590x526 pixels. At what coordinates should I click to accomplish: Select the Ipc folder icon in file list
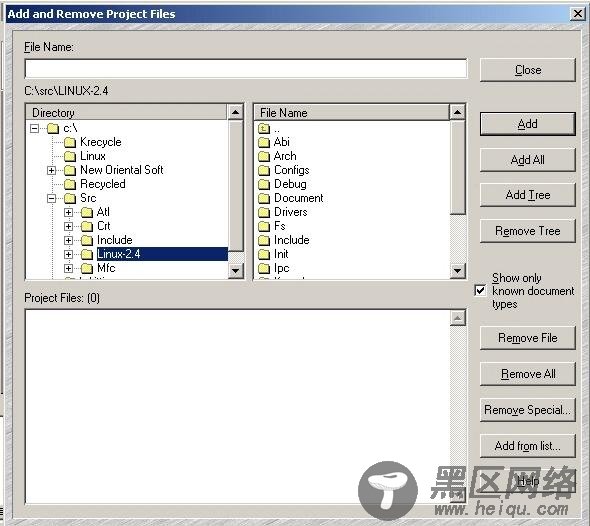[264, 268]
